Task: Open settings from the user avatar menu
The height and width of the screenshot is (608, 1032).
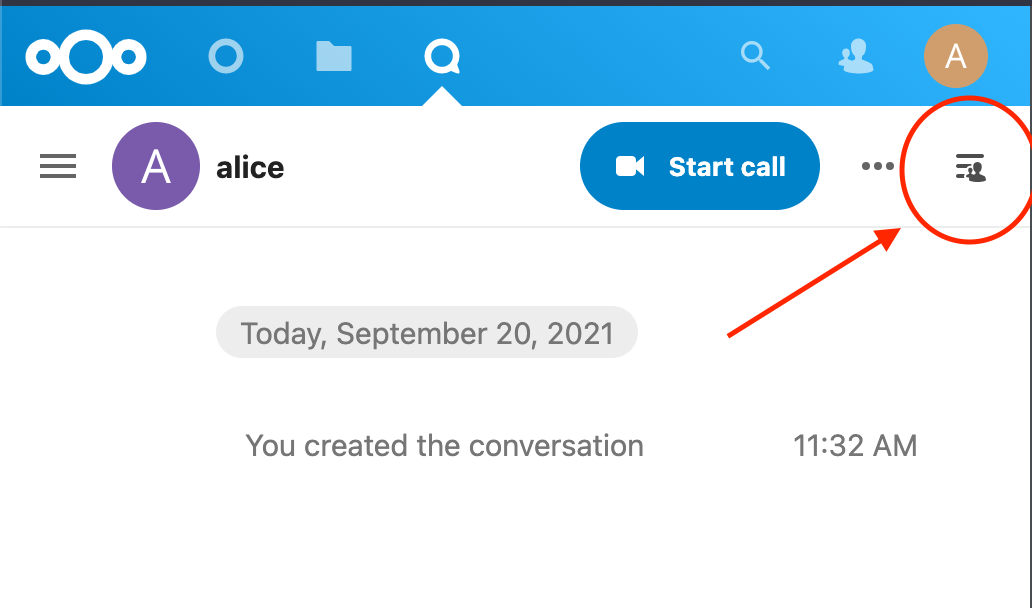Action: point(955,57)
